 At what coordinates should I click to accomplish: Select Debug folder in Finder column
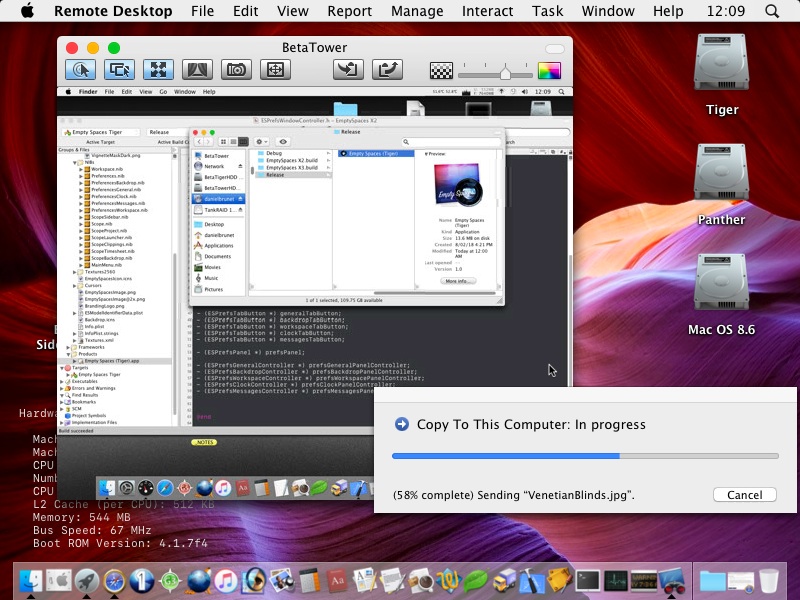point(292,153)
